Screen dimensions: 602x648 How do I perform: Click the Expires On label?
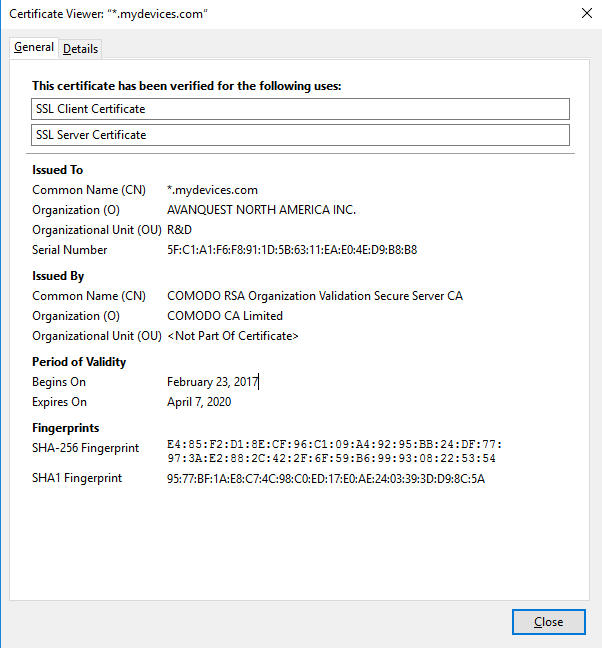tap(59, 402)
